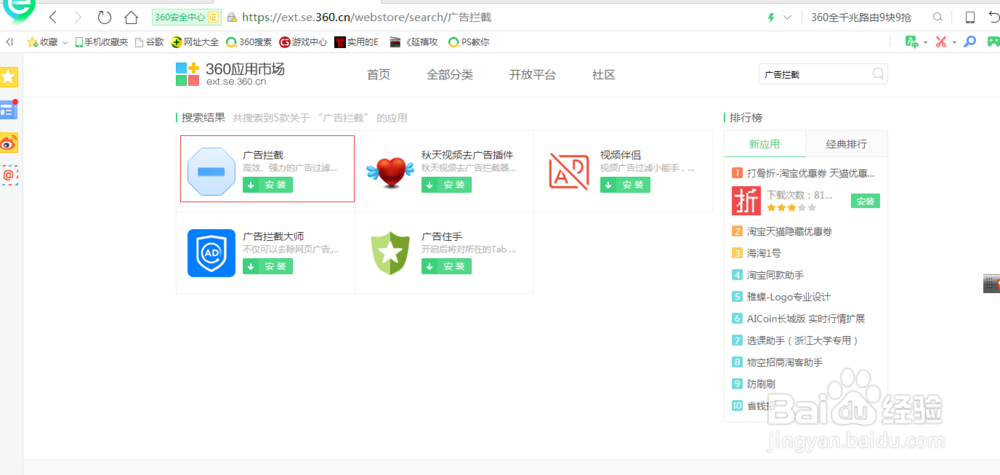Install the 广告拦截 extension

[x=267, y=185]
